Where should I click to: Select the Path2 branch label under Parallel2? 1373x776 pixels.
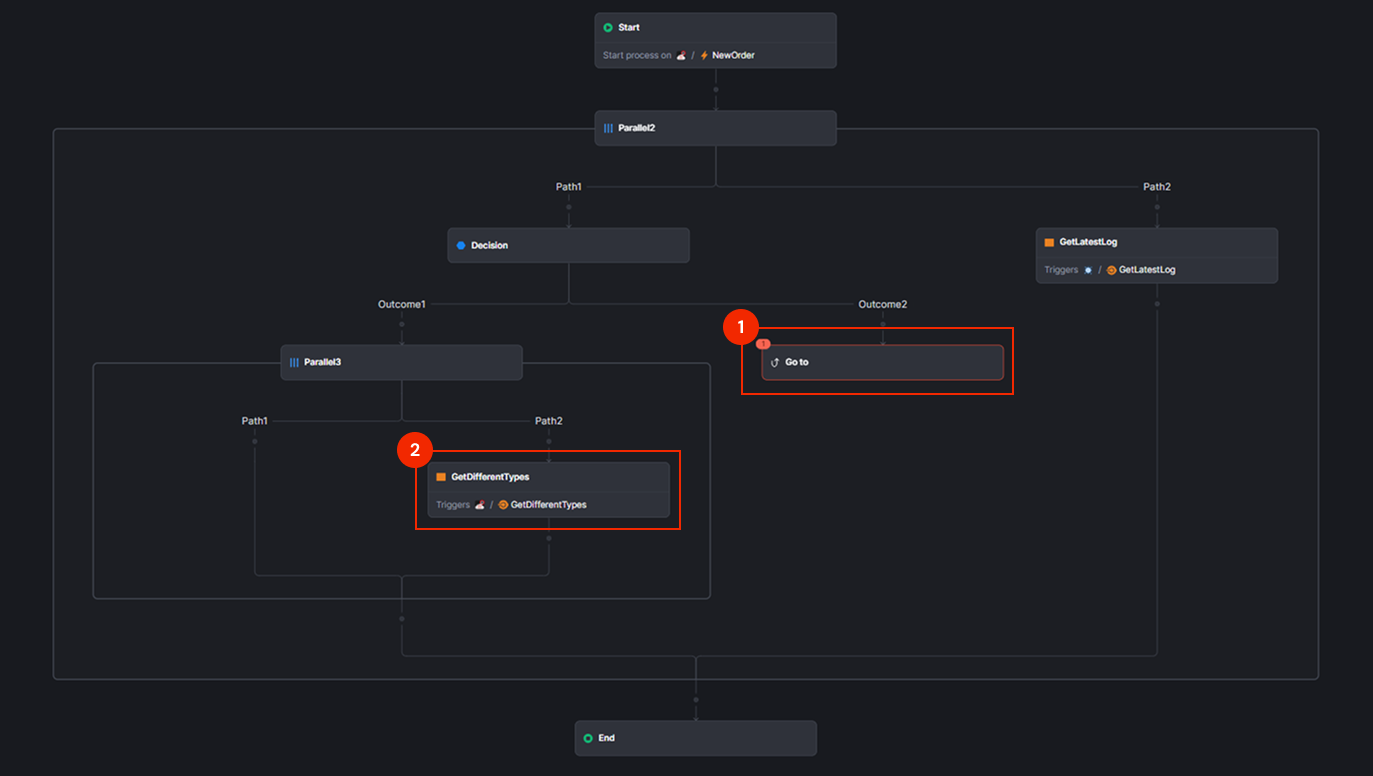tap(1156, 186)
